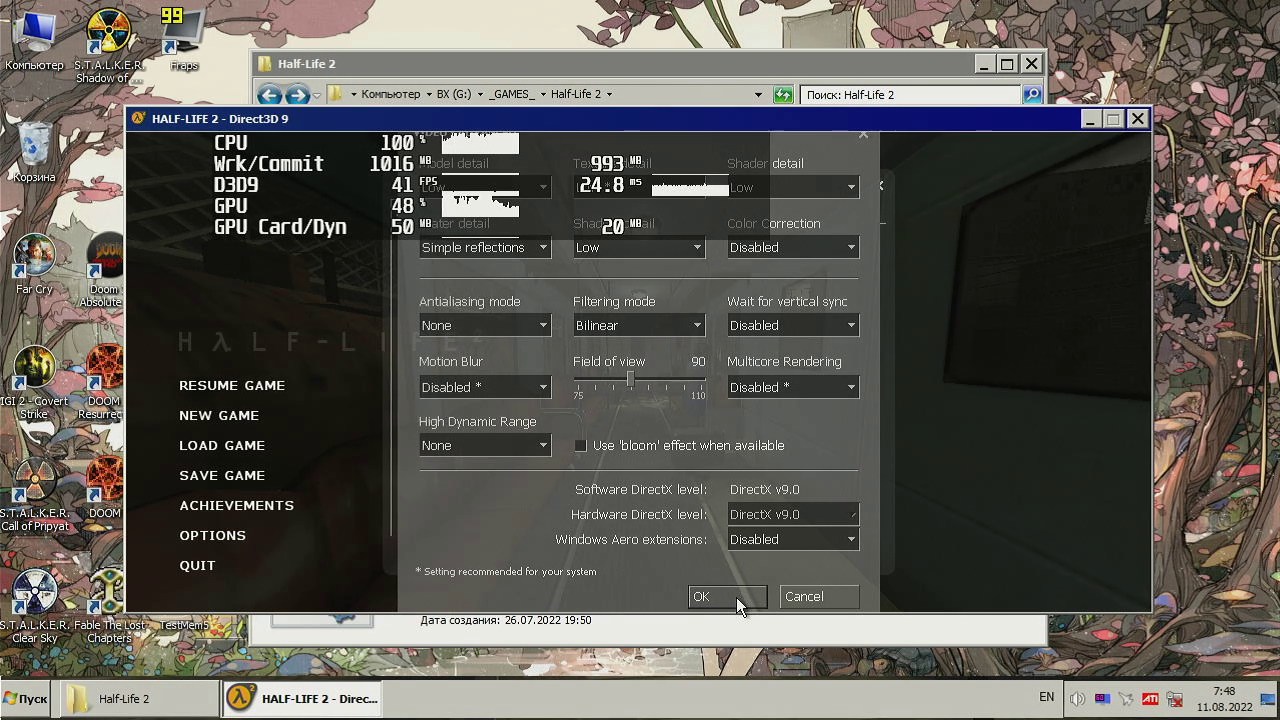
Task: Click HALF-LIFE 2 - Direct3D taskbar button
Action: pyautogui.click(x=302, y=699)
